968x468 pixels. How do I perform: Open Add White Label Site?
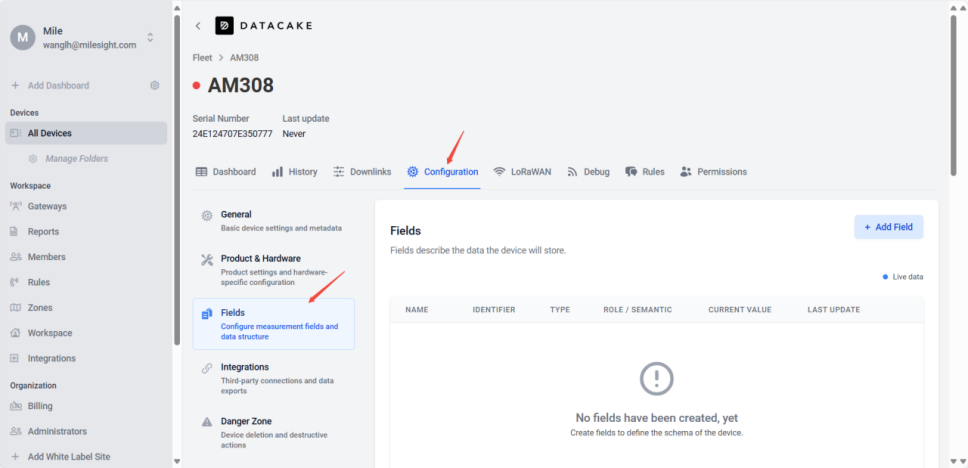pos(69,457)
